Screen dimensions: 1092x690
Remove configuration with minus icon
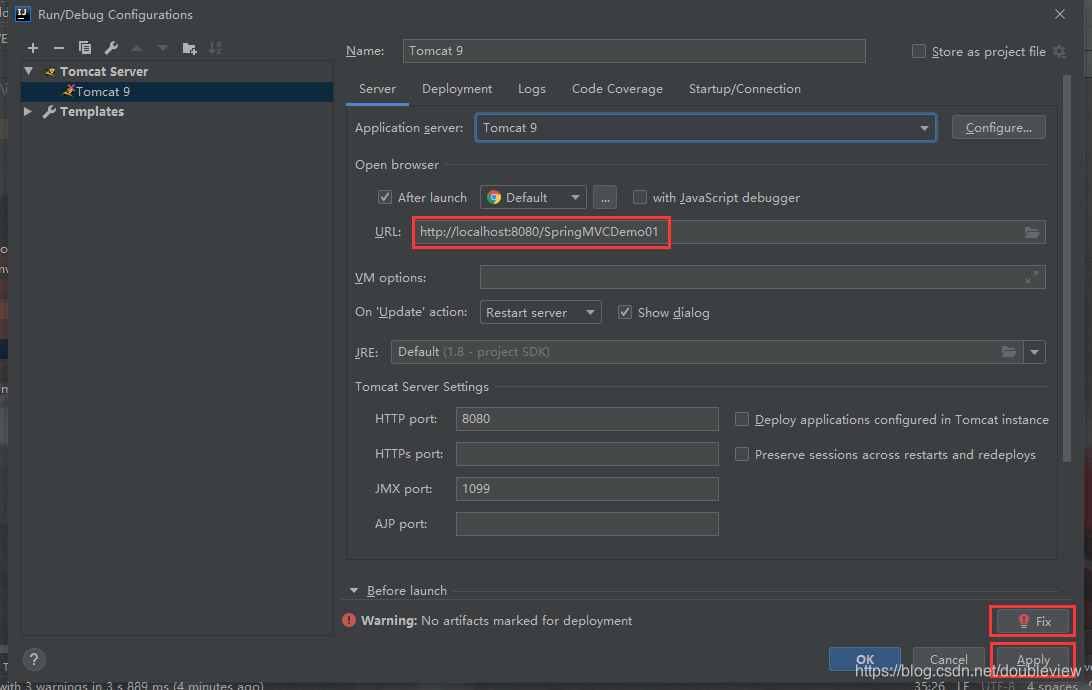pyautogui.click(x=58, y=48)
